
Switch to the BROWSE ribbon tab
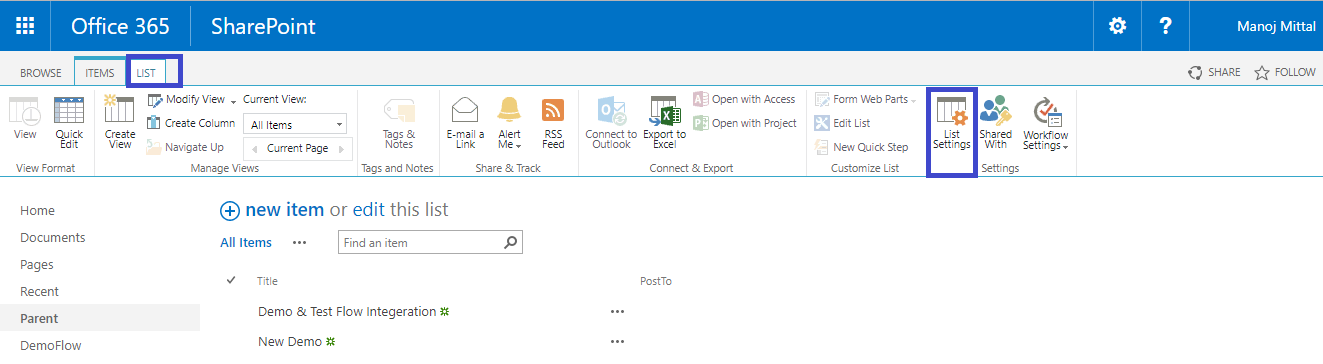coord(41,73)
